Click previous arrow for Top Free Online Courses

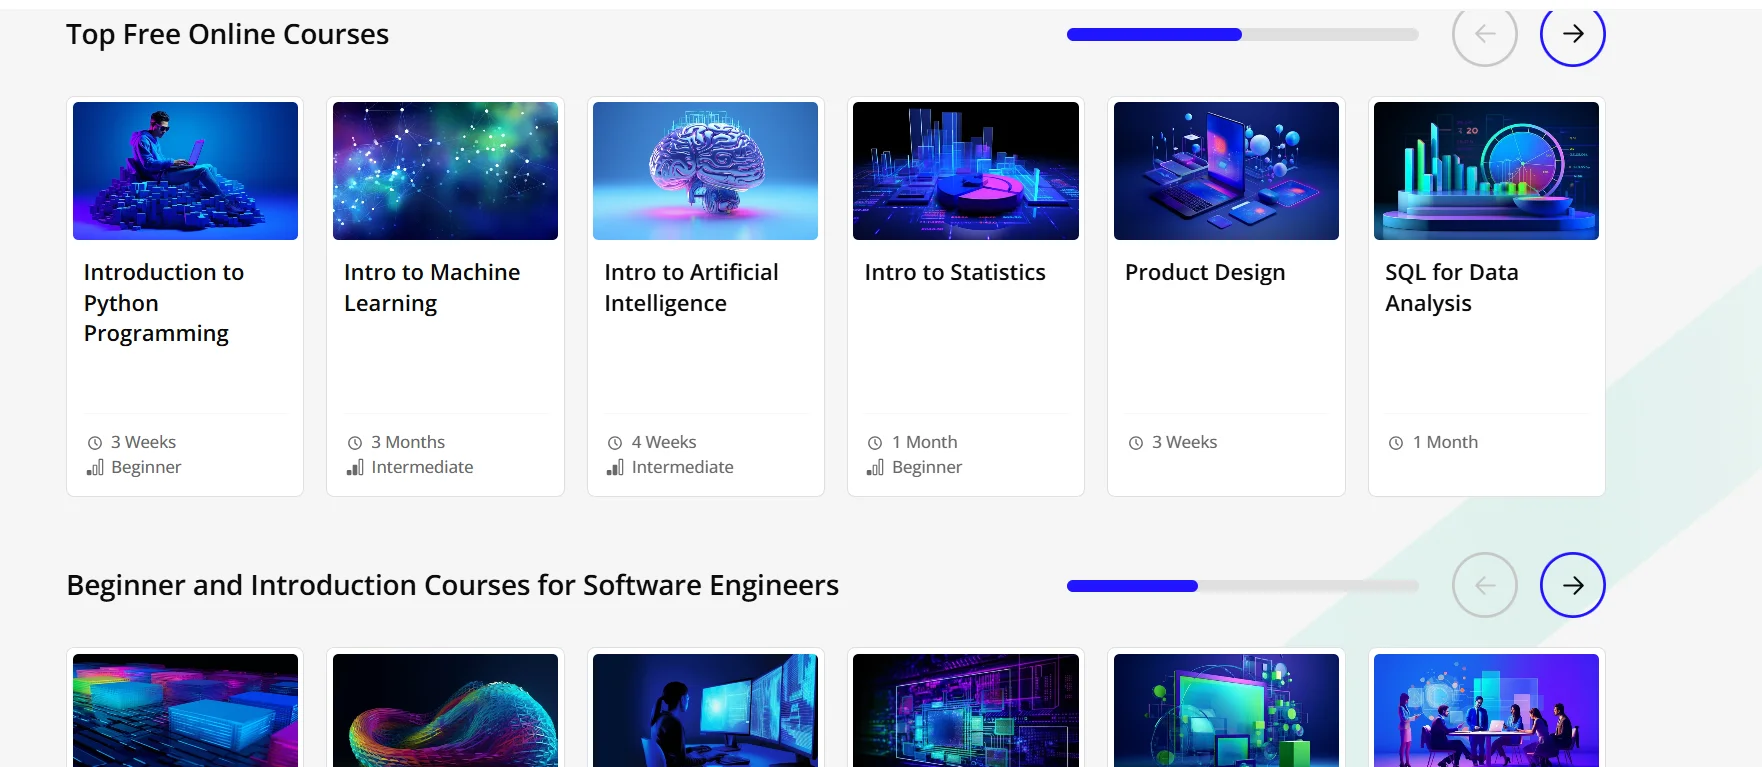click(x=1484, y=34)
